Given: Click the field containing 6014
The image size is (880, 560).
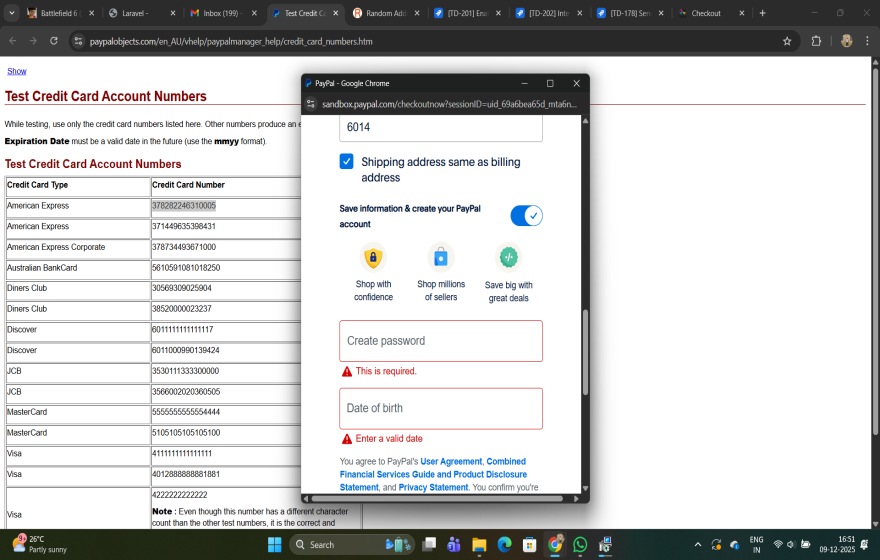Looking at the screenshot, I should (x=441, y=127).
